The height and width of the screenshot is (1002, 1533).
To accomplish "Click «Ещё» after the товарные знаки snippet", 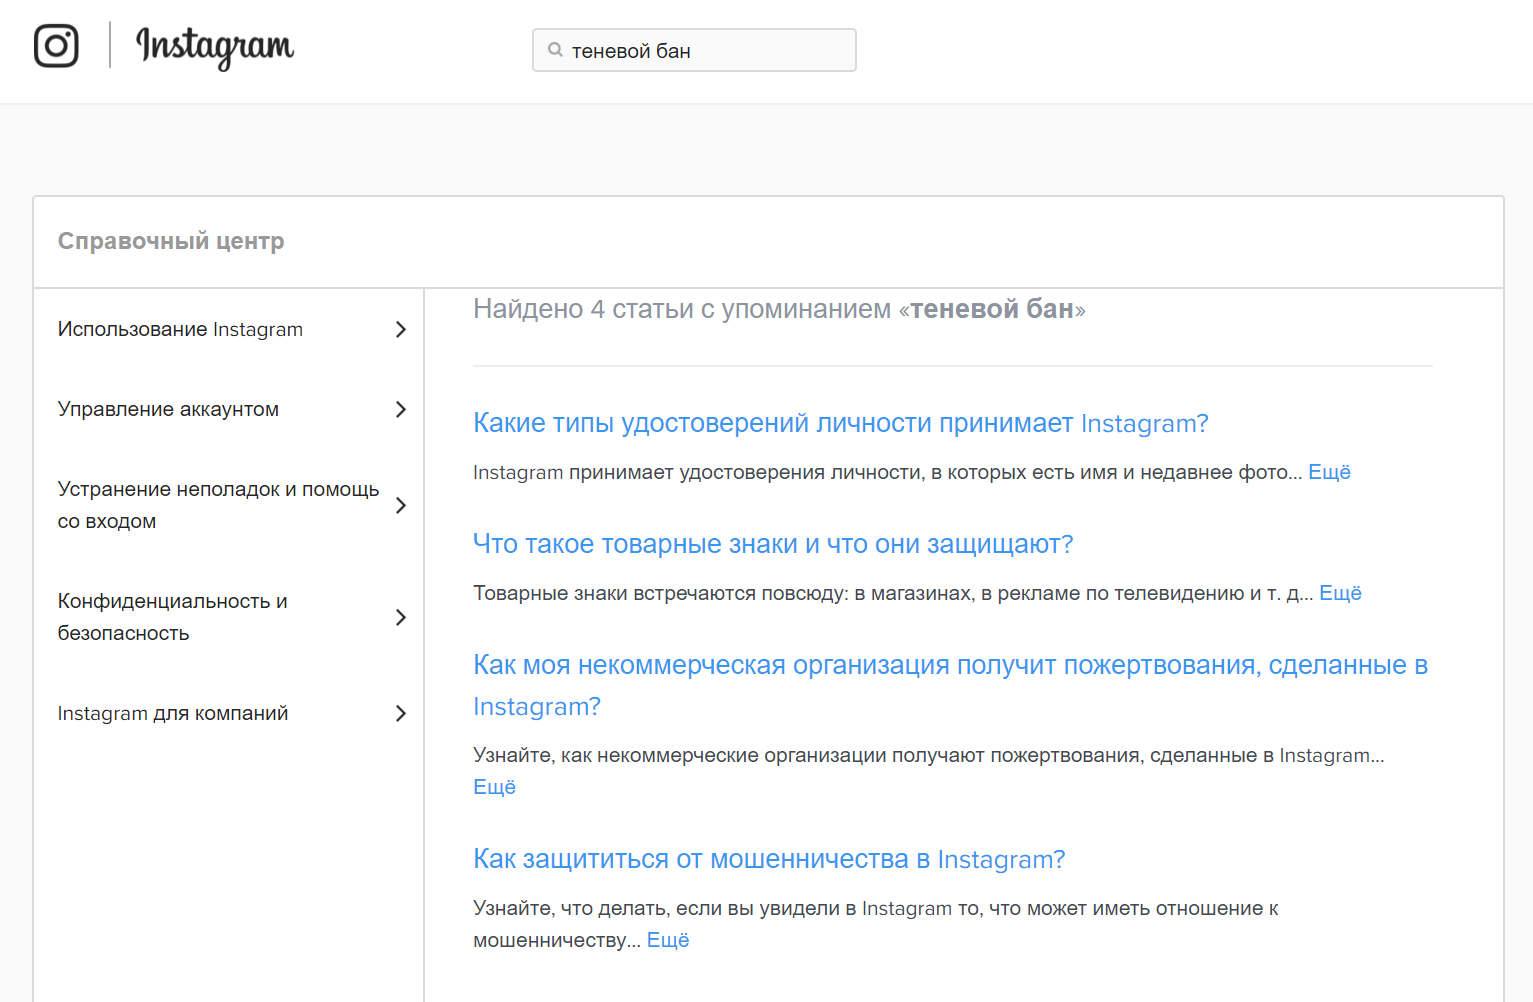I will click(x=1340, y=593).
